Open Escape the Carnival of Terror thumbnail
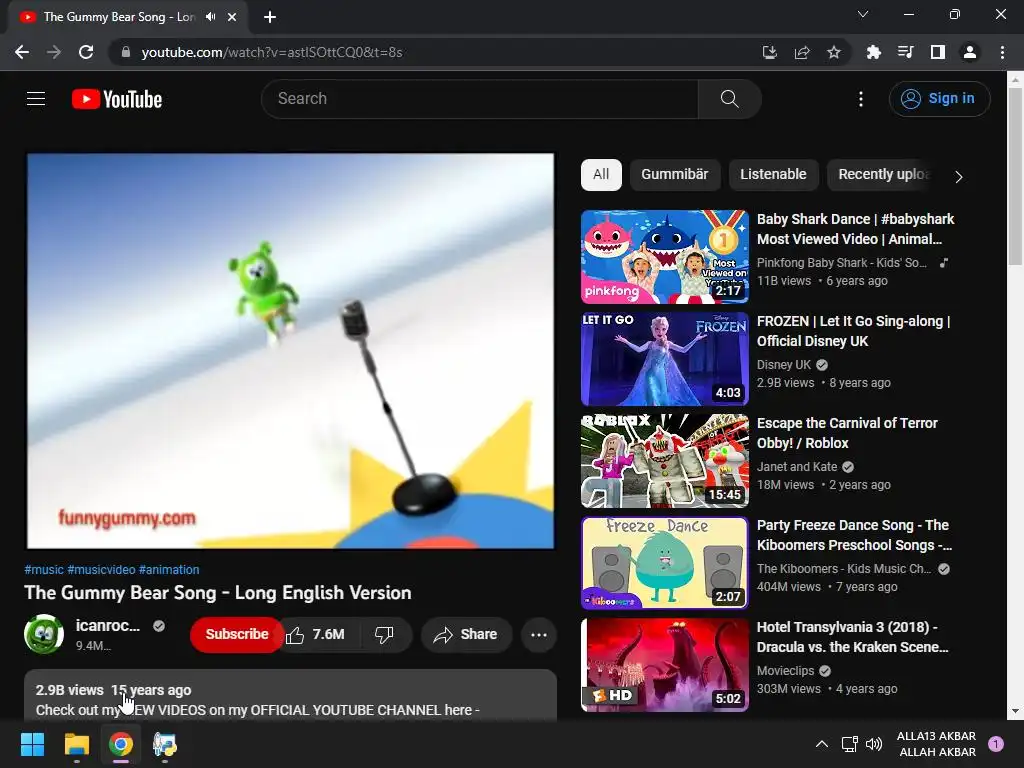Viewport: 1024px width, 768px height. (x=665, y=460)
